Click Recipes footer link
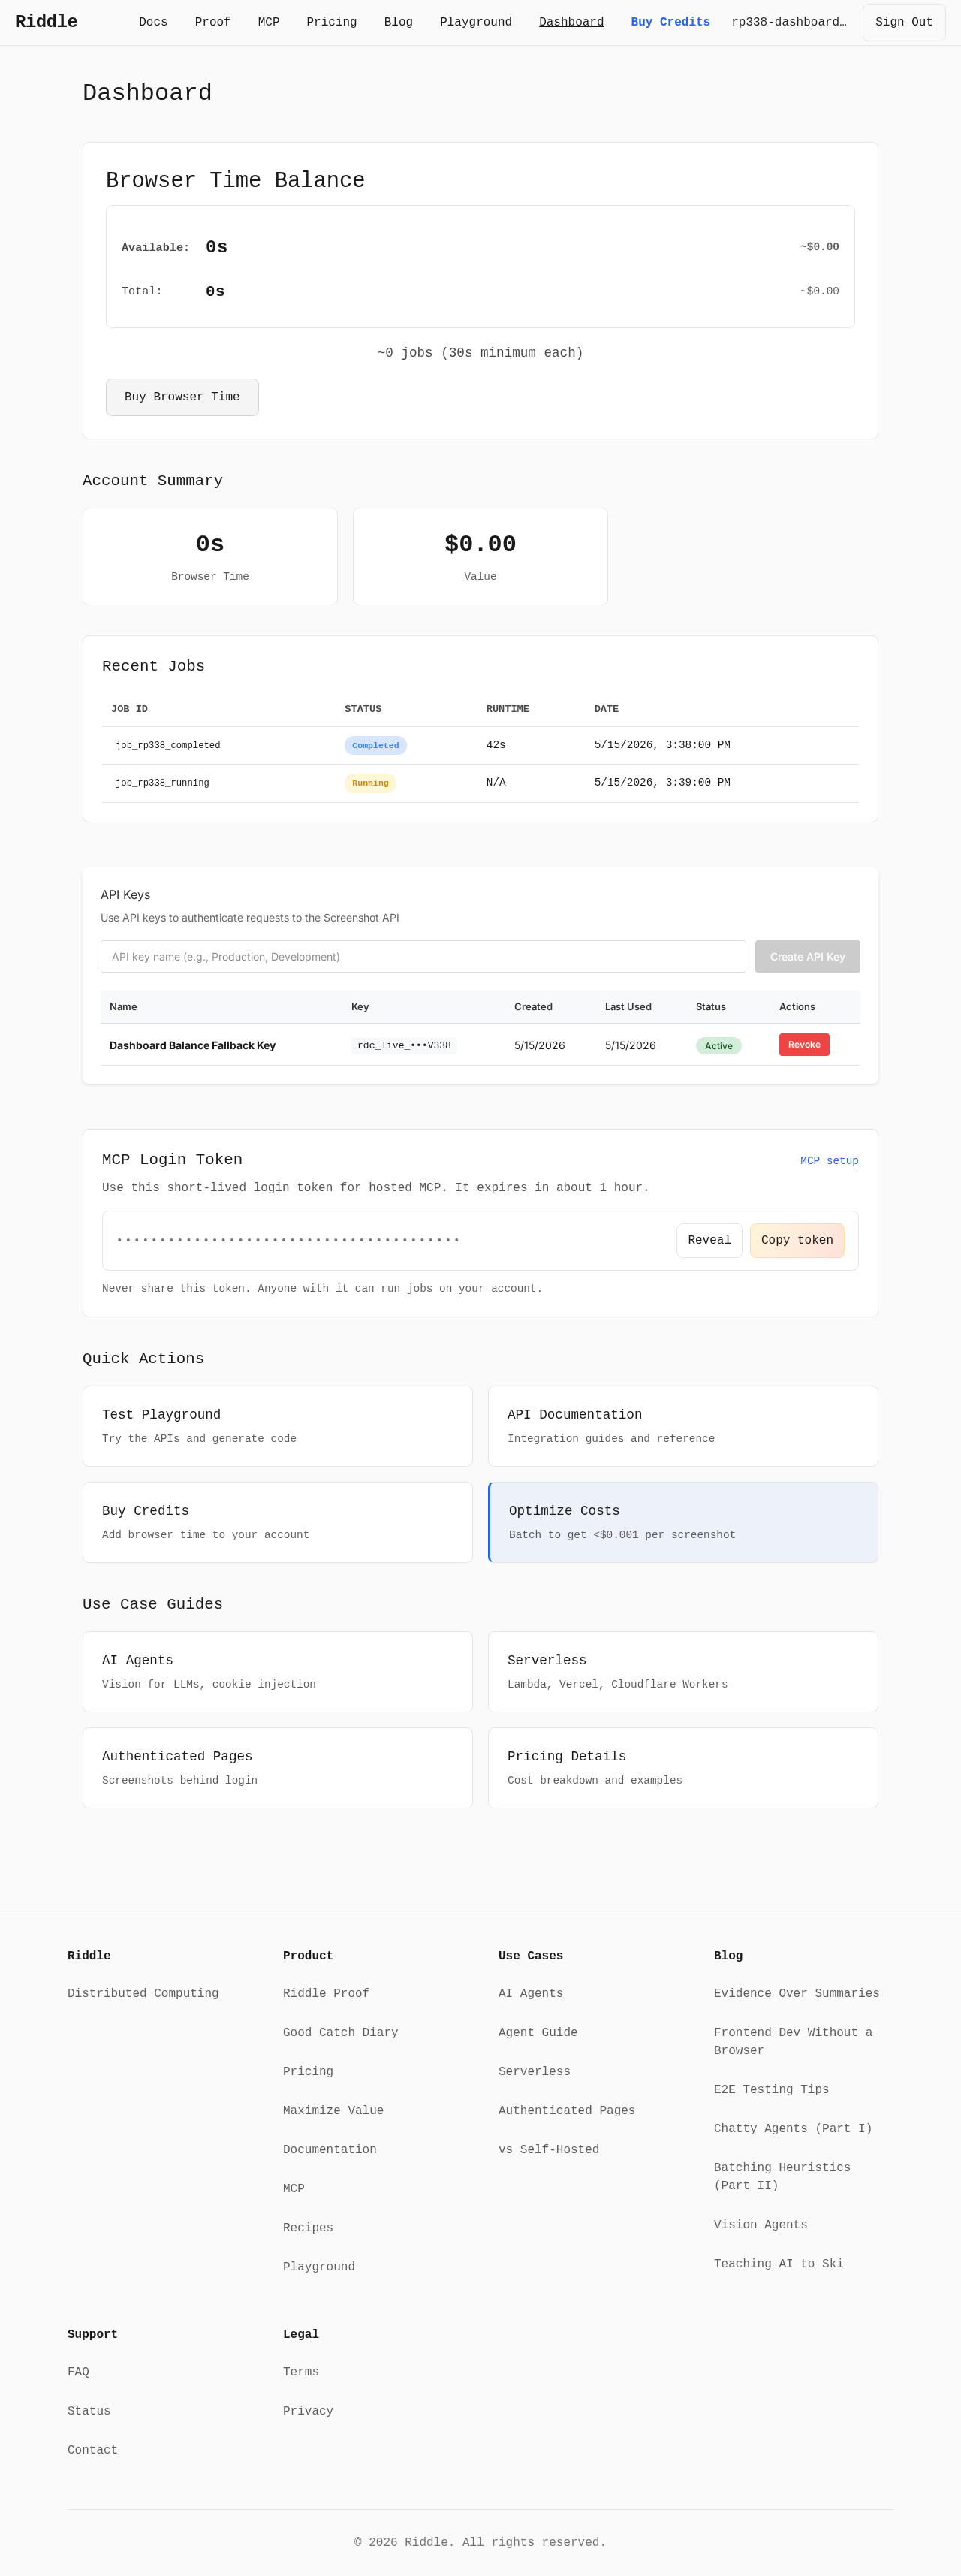The height and width of the screenshot is (2576, 961). coord(308,2227)
